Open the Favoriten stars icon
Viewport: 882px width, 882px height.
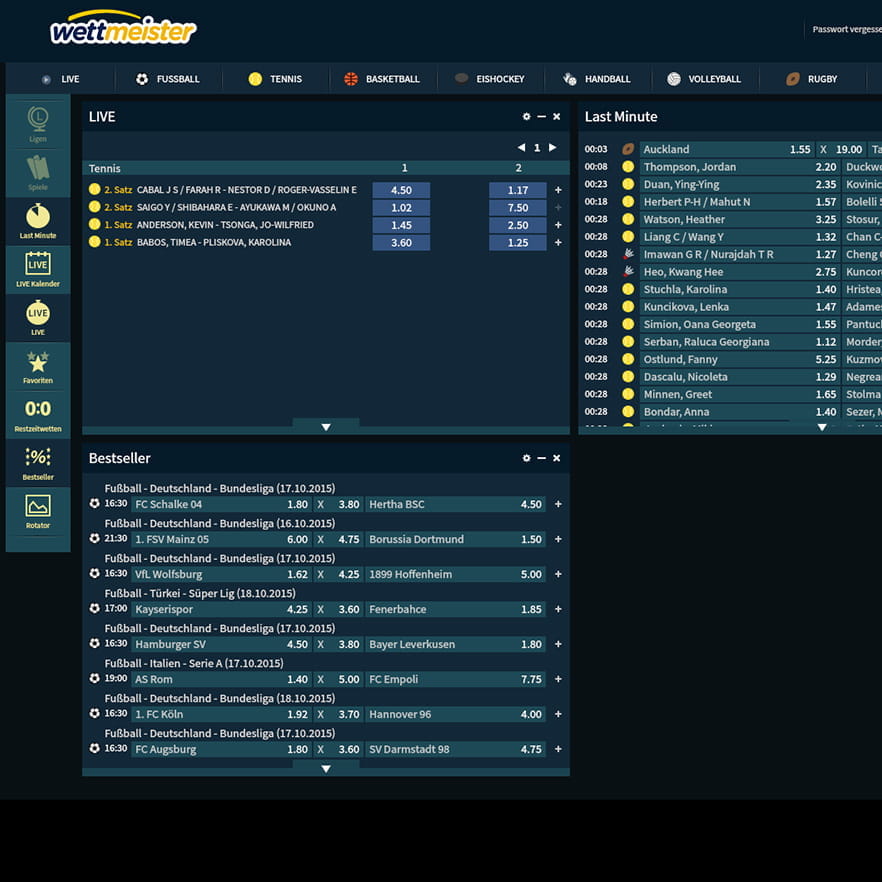click(x=38, y=366)
